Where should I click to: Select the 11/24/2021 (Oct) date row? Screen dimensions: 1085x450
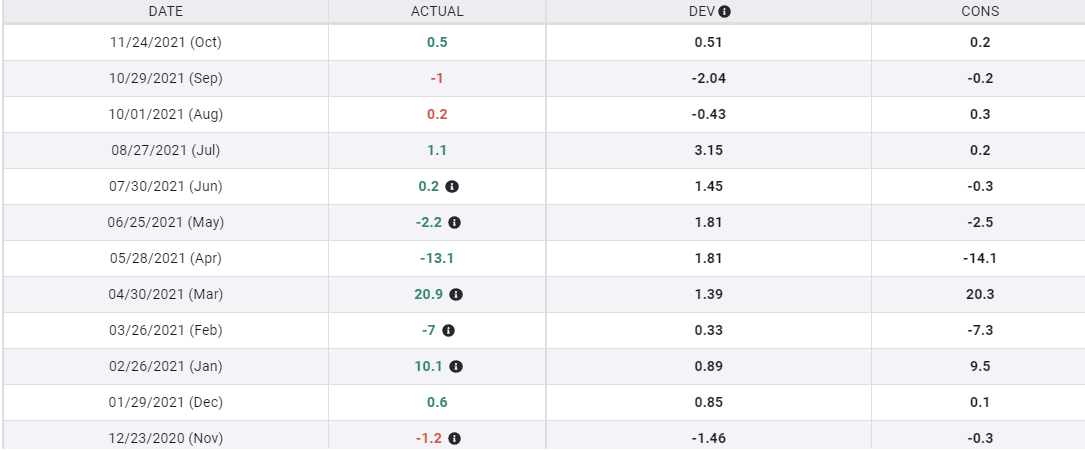166,42
